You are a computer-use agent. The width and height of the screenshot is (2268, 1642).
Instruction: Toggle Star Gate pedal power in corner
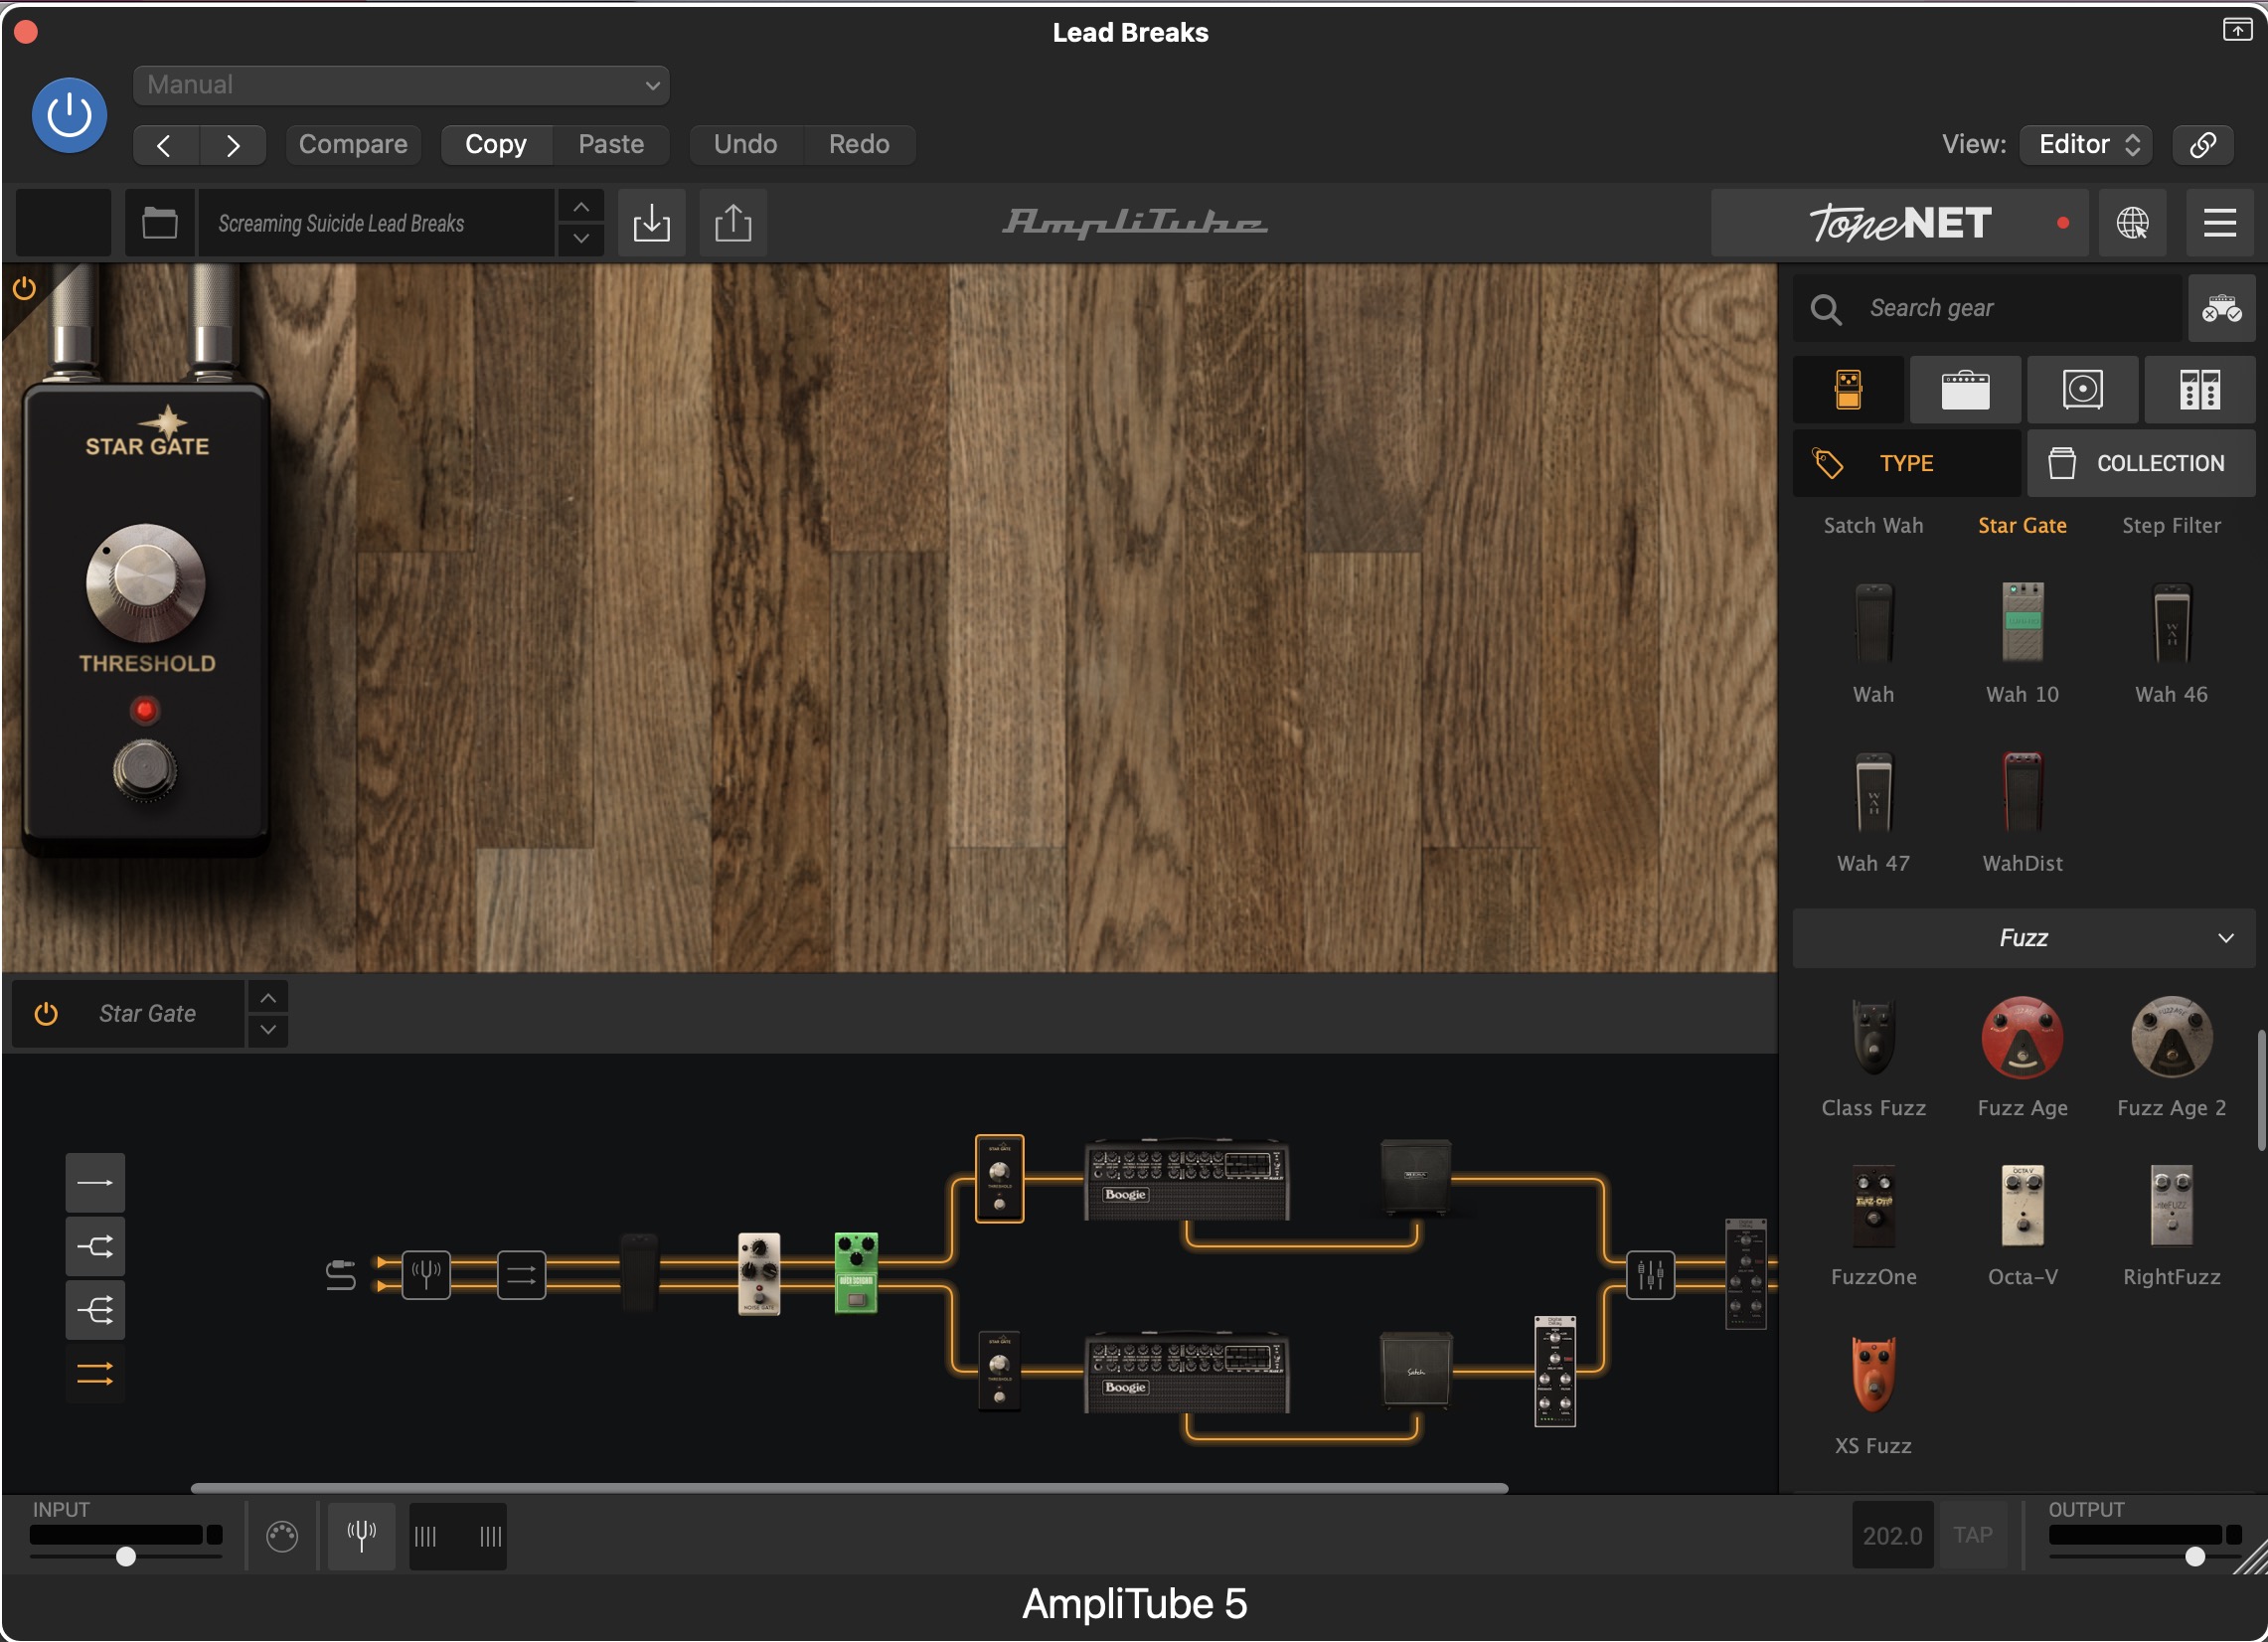[x=24, y=289]
